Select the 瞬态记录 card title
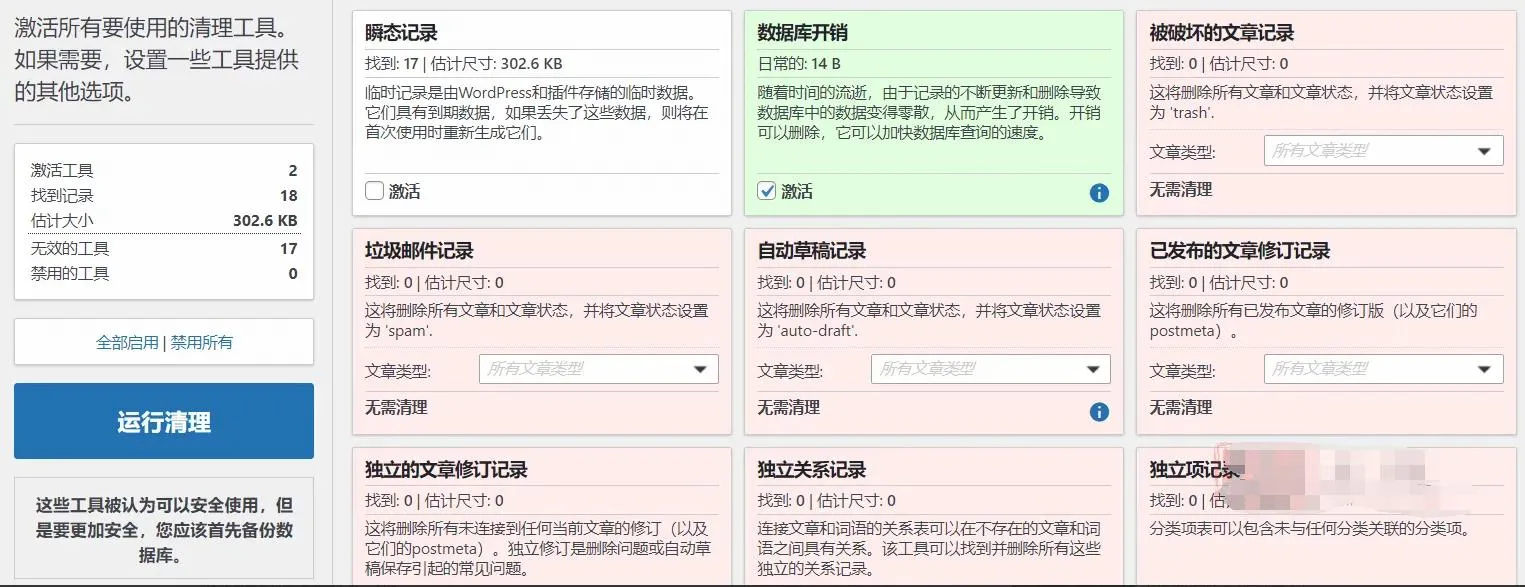 [402, 33]
